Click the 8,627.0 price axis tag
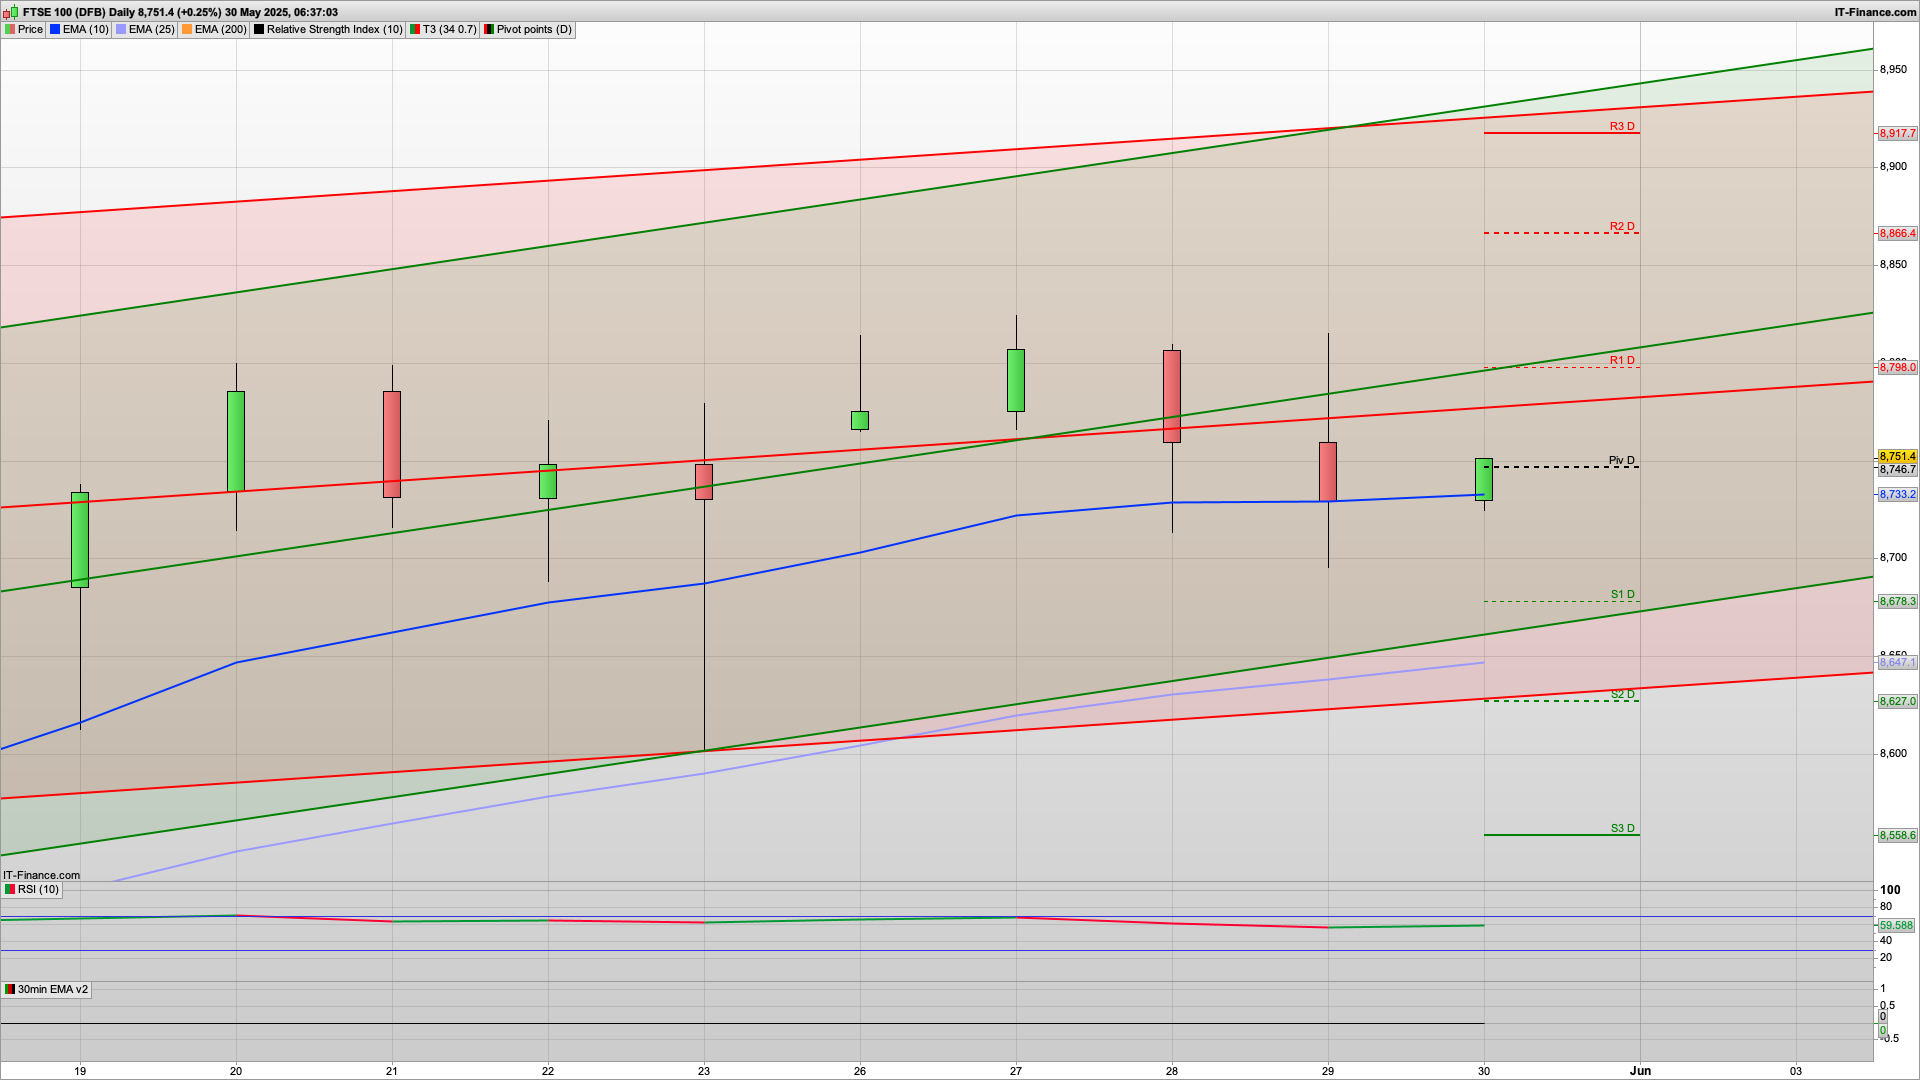 pos(1897,701)
